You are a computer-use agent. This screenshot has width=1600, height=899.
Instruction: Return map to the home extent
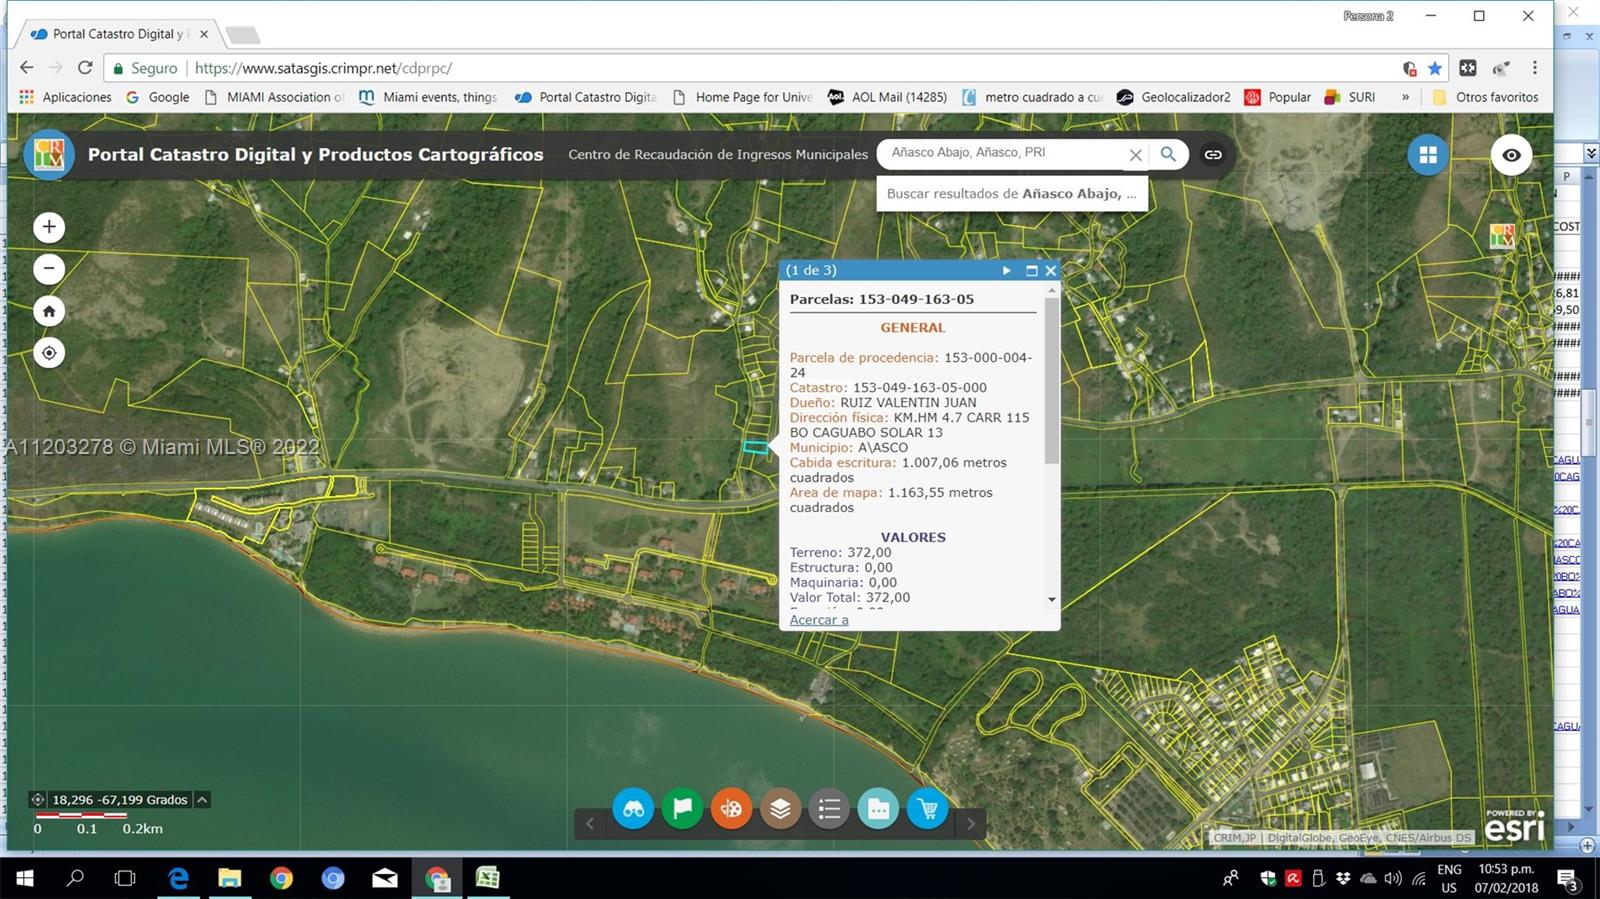coord(49,311)
